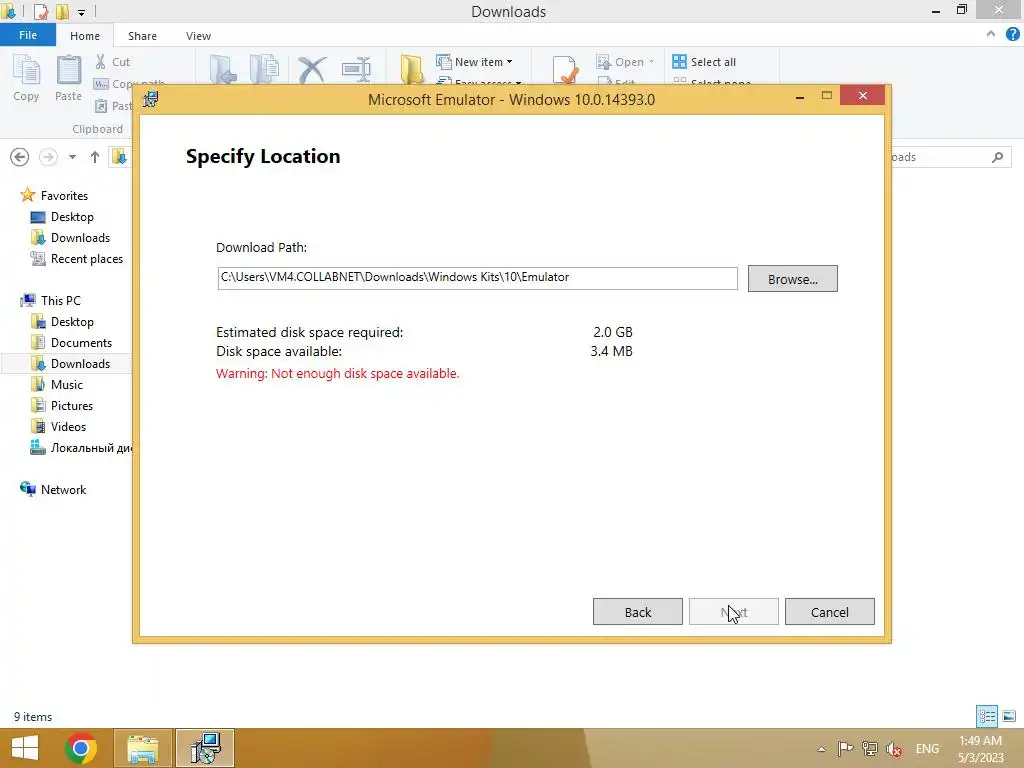Open Action Center flag icon

click(x=845, y=749)
